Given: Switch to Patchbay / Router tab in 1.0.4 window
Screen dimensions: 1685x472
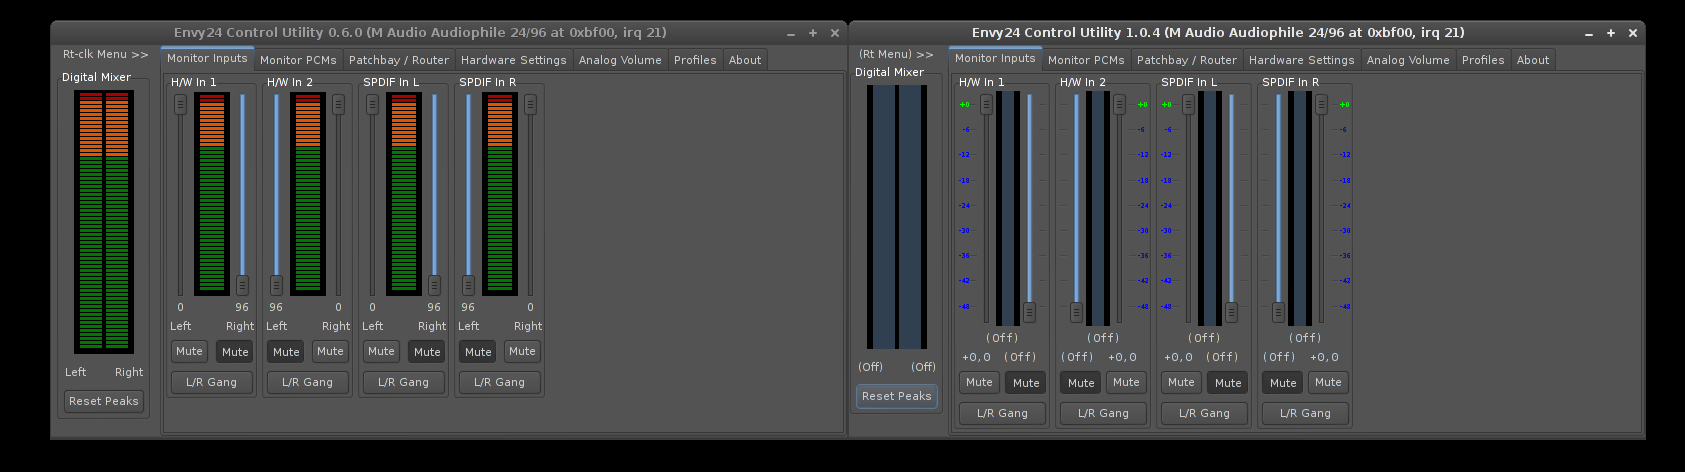Looking at the screenshot, I should point(1186,60).
